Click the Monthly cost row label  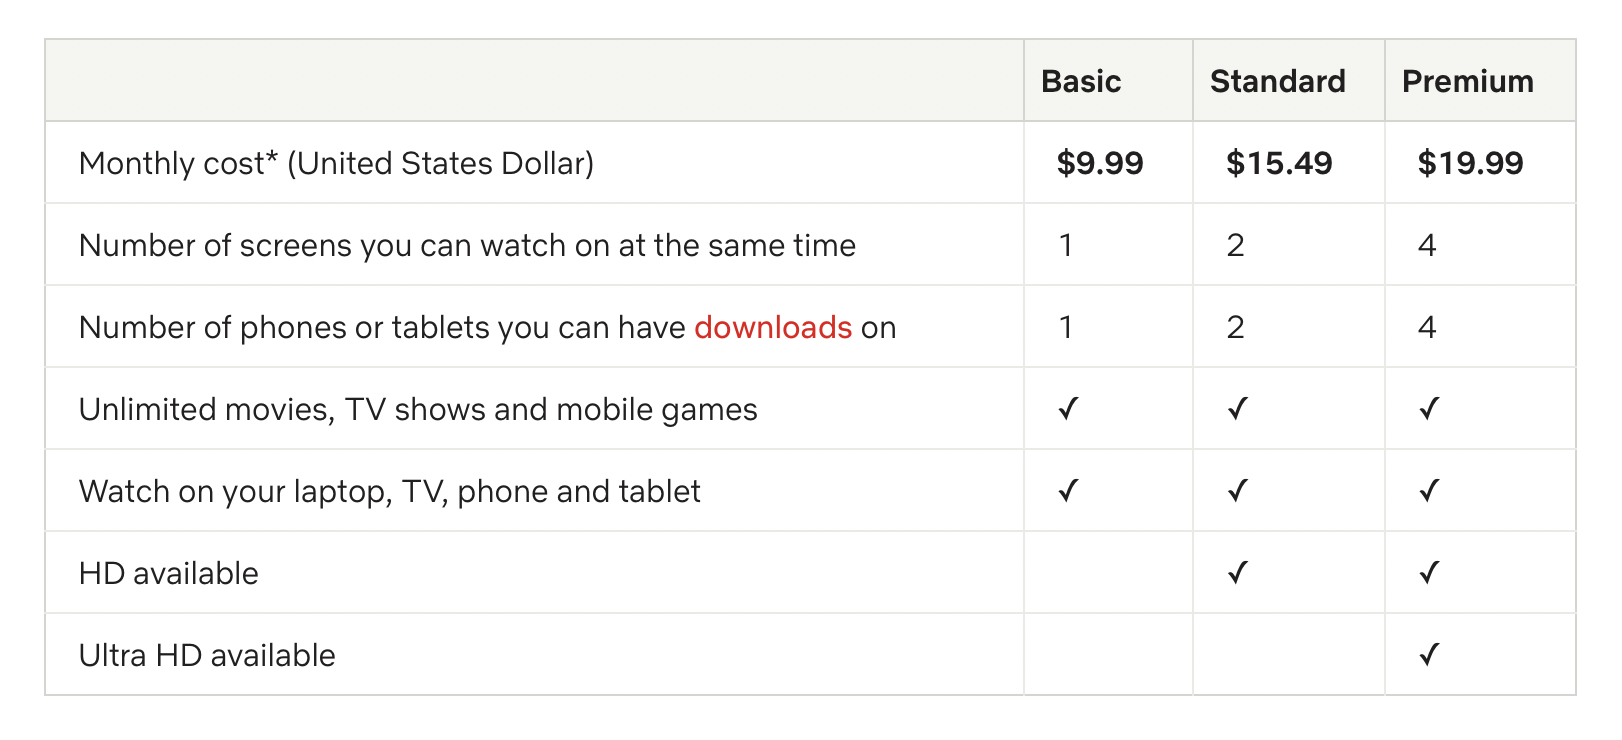click(x=336, y=164)
